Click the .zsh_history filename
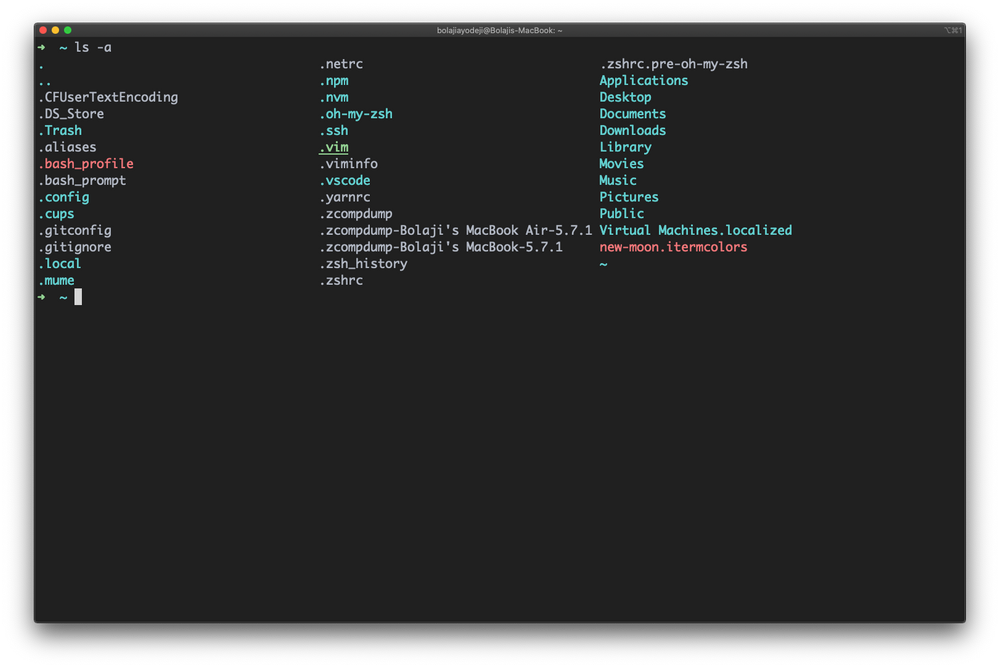1000x668 pixels. (x=361, y=263)
